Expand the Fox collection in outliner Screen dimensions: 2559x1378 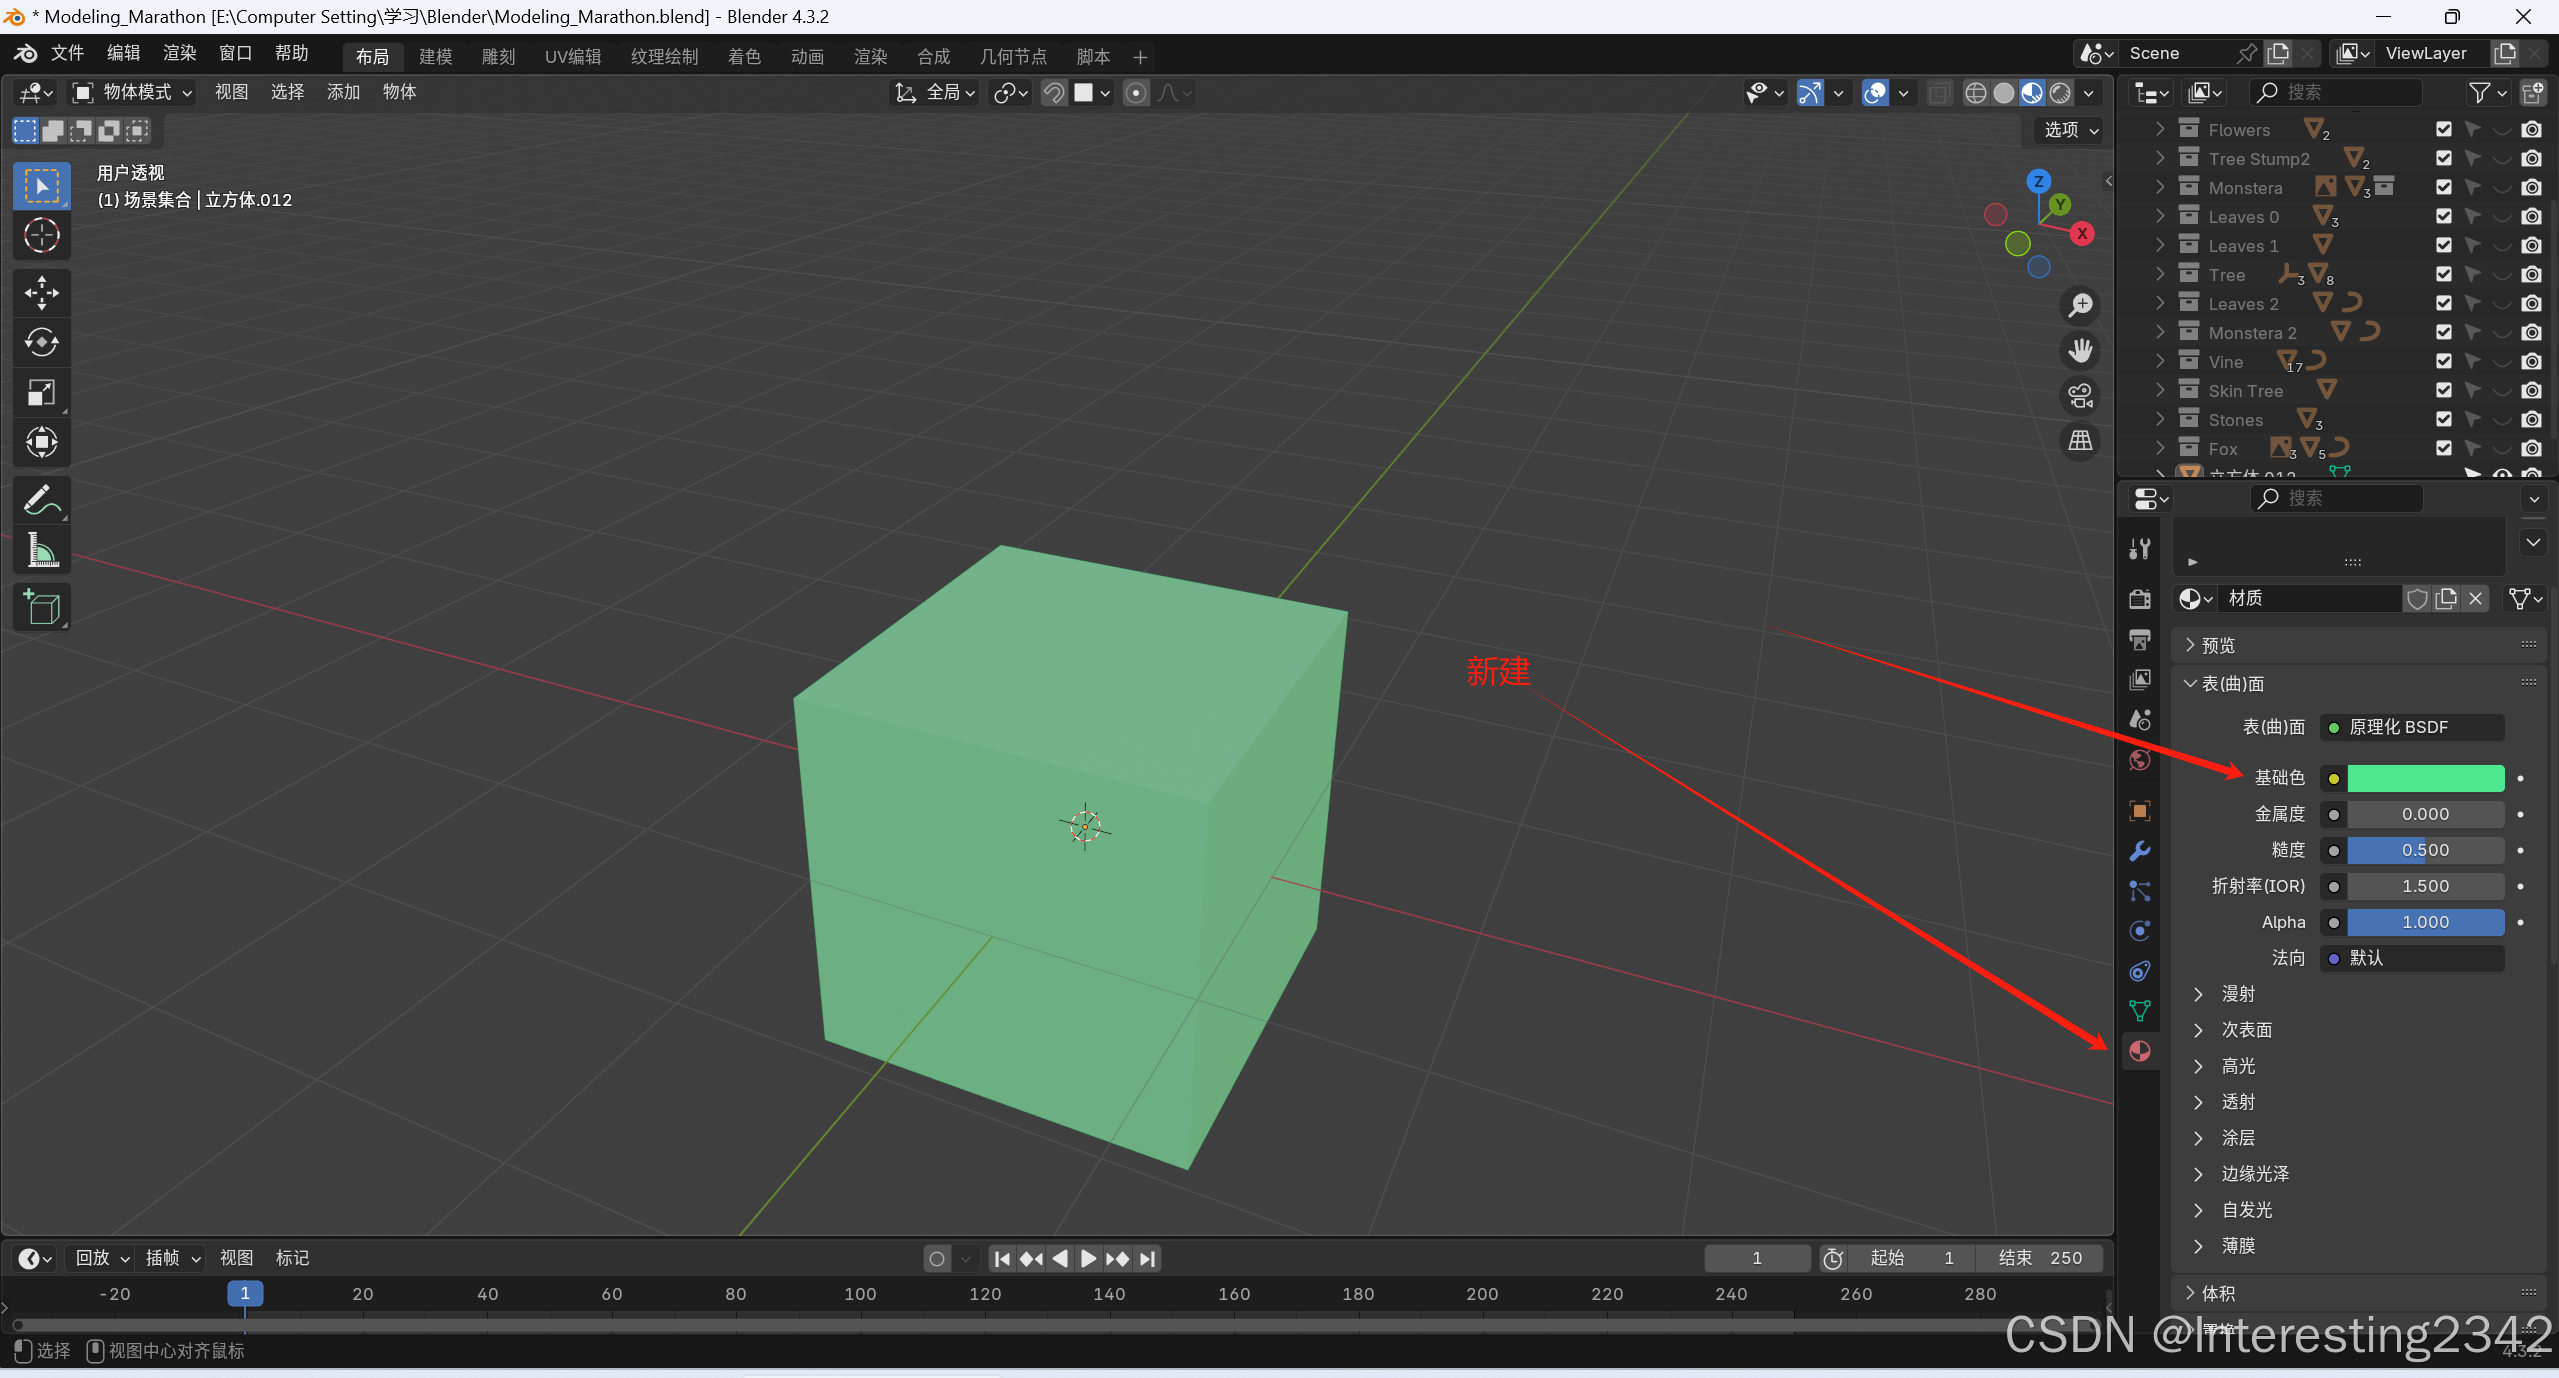pyautogui.click(x=2160, y=448)
